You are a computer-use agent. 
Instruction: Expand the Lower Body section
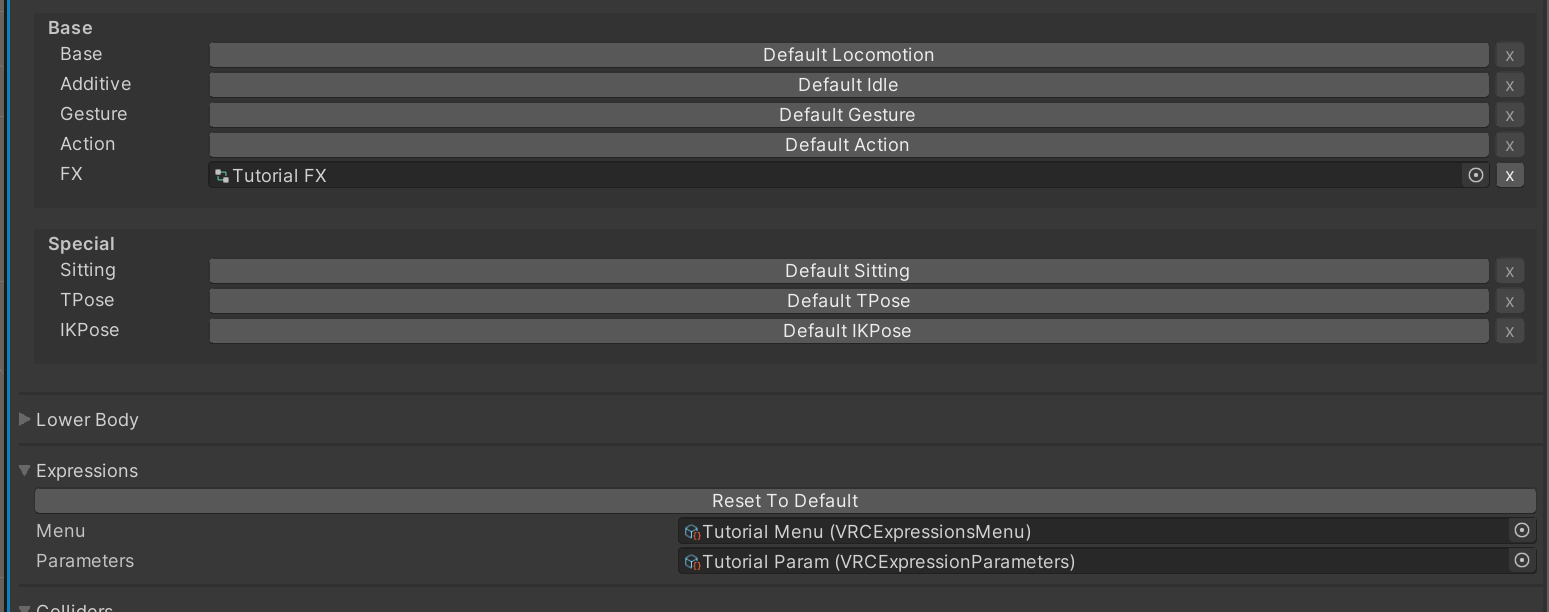point(25,420)
